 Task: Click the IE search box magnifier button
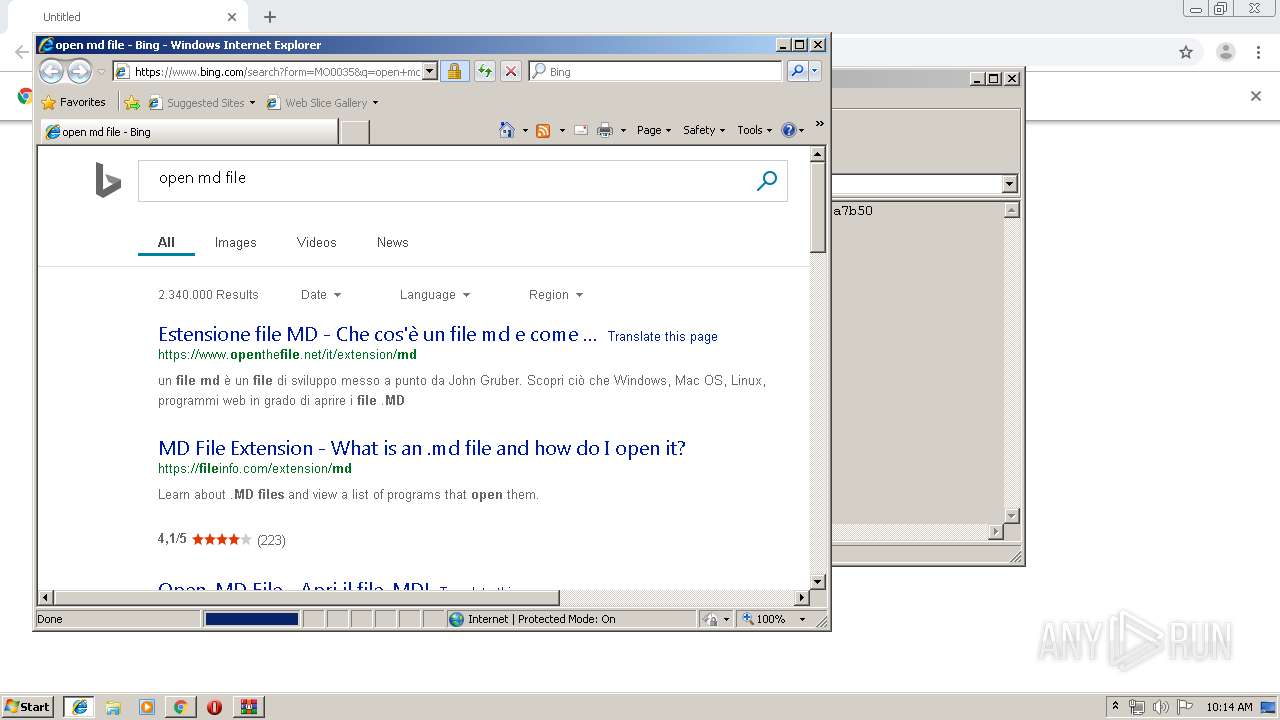(x=797, y=71)
